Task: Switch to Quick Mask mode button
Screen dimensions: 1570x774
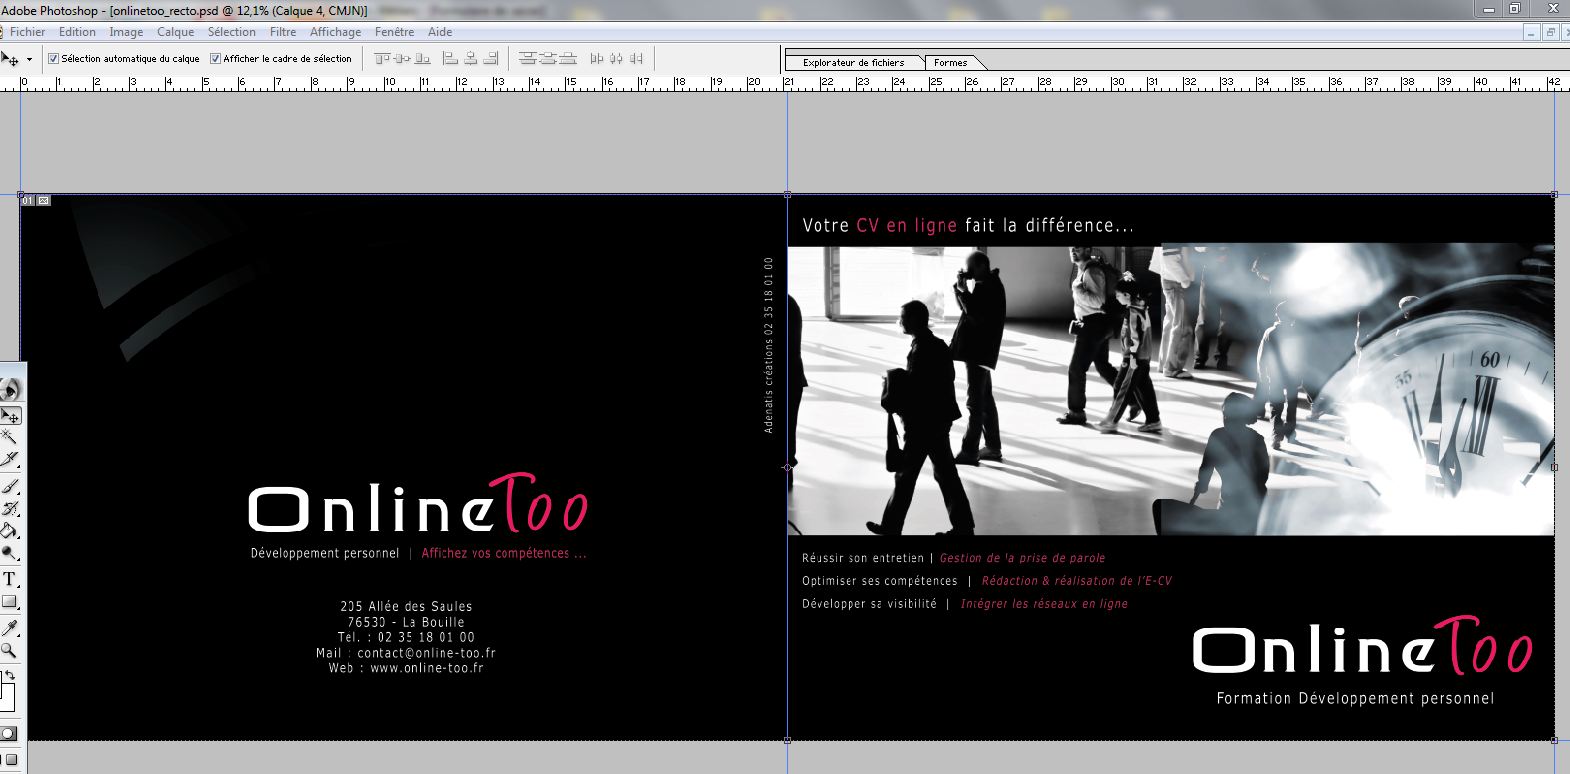Action: pos(8,734)
